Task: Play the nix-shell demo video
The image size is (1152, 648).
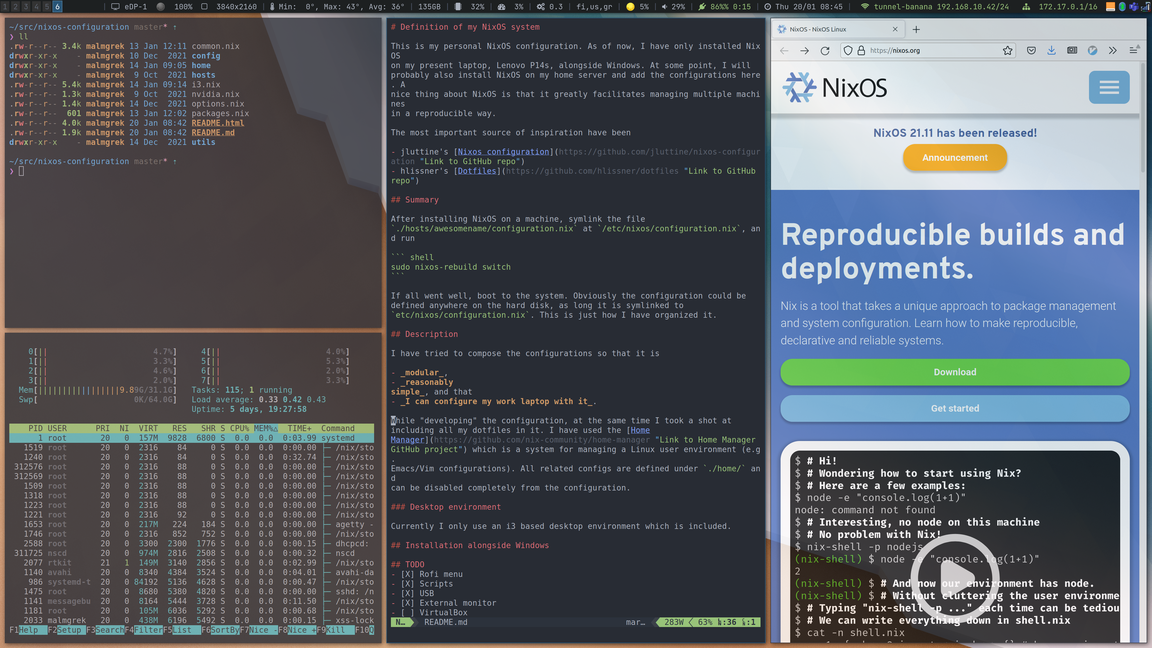Action: pyautogui.click(x=954, y=577)
